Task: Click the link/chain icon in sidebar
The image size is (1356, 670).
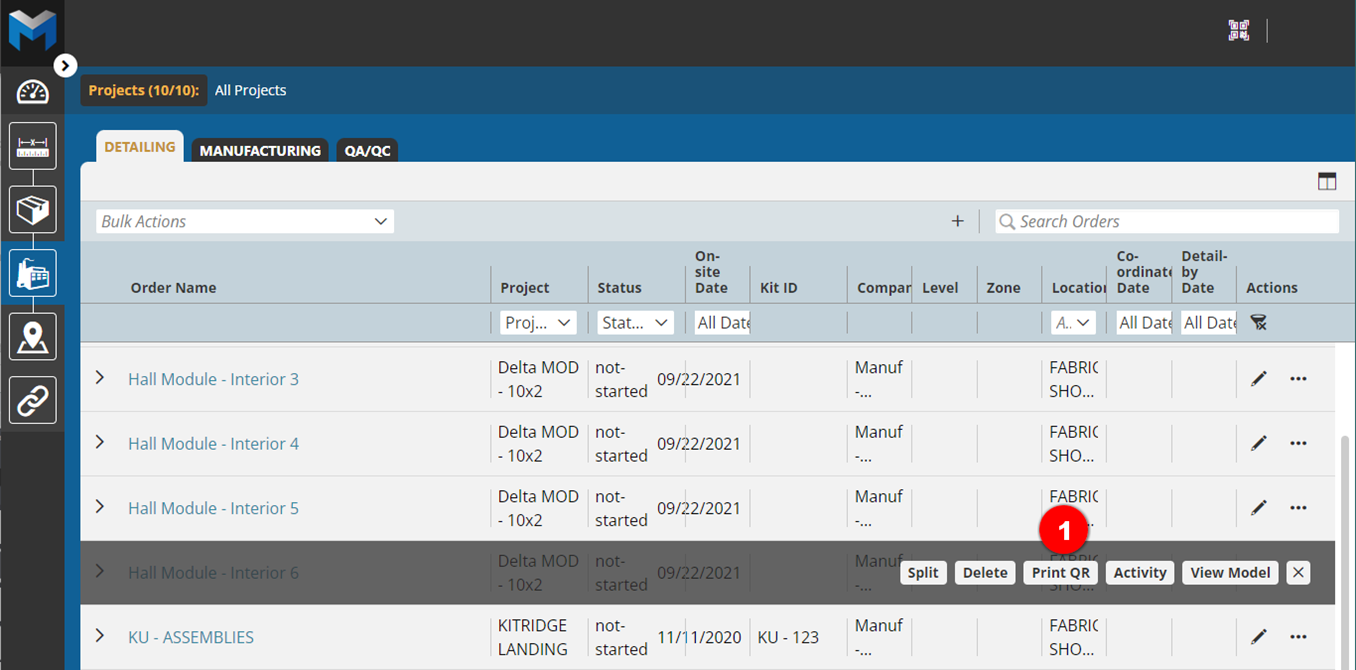Action: [x=32, y=399]
